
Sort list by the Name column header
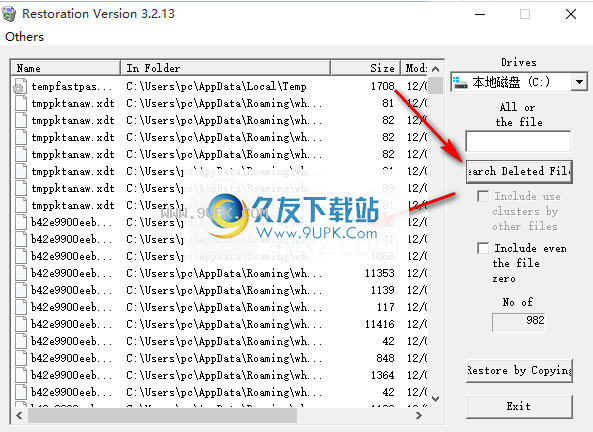(x=66, y=68)
